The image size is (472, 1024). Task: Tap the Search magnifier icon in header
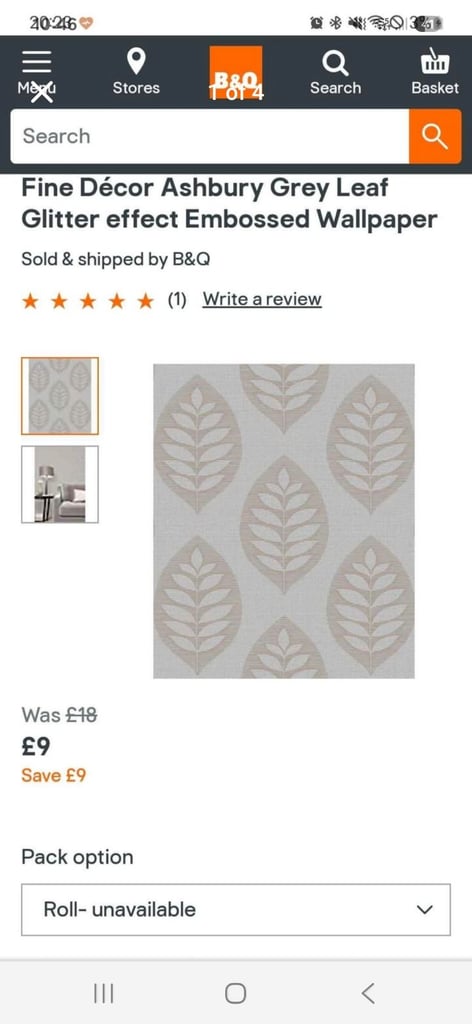click(x=336, y=63)
